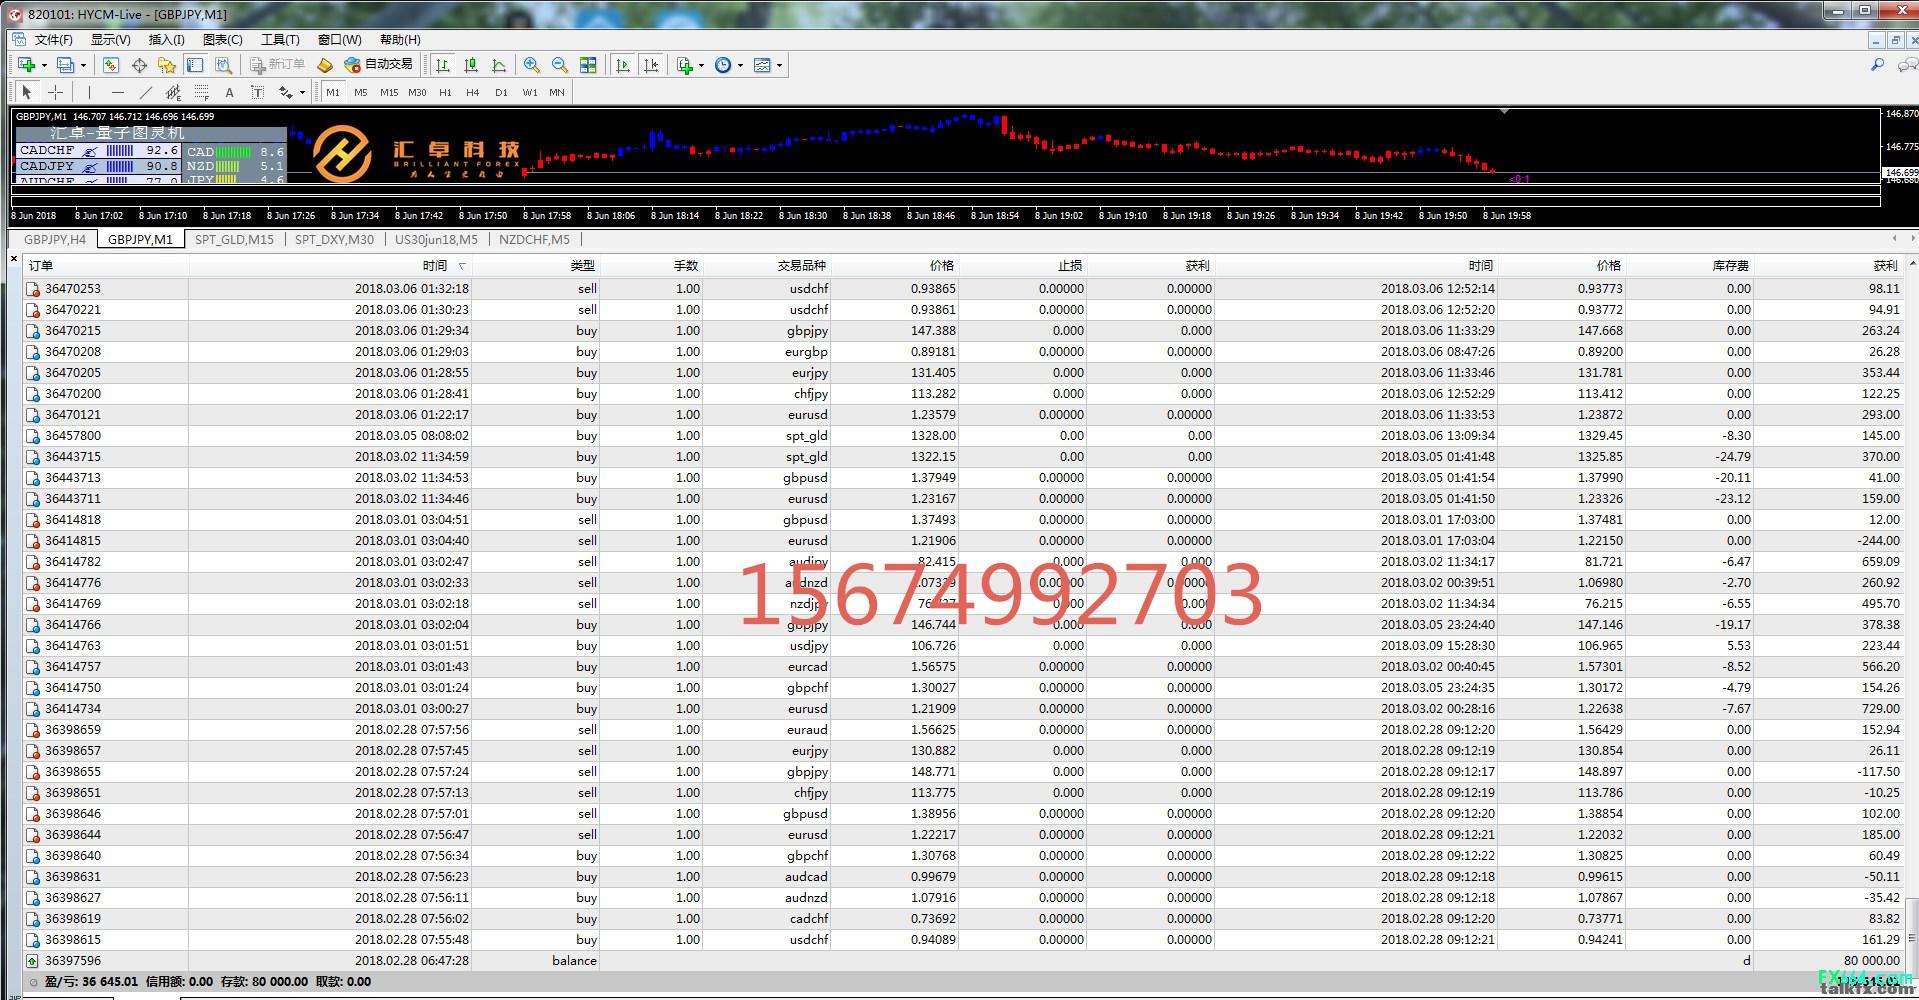
Task: Toggle the 自动交易 auto trading button
Action: pyautogui.click(x=378, y=64)
